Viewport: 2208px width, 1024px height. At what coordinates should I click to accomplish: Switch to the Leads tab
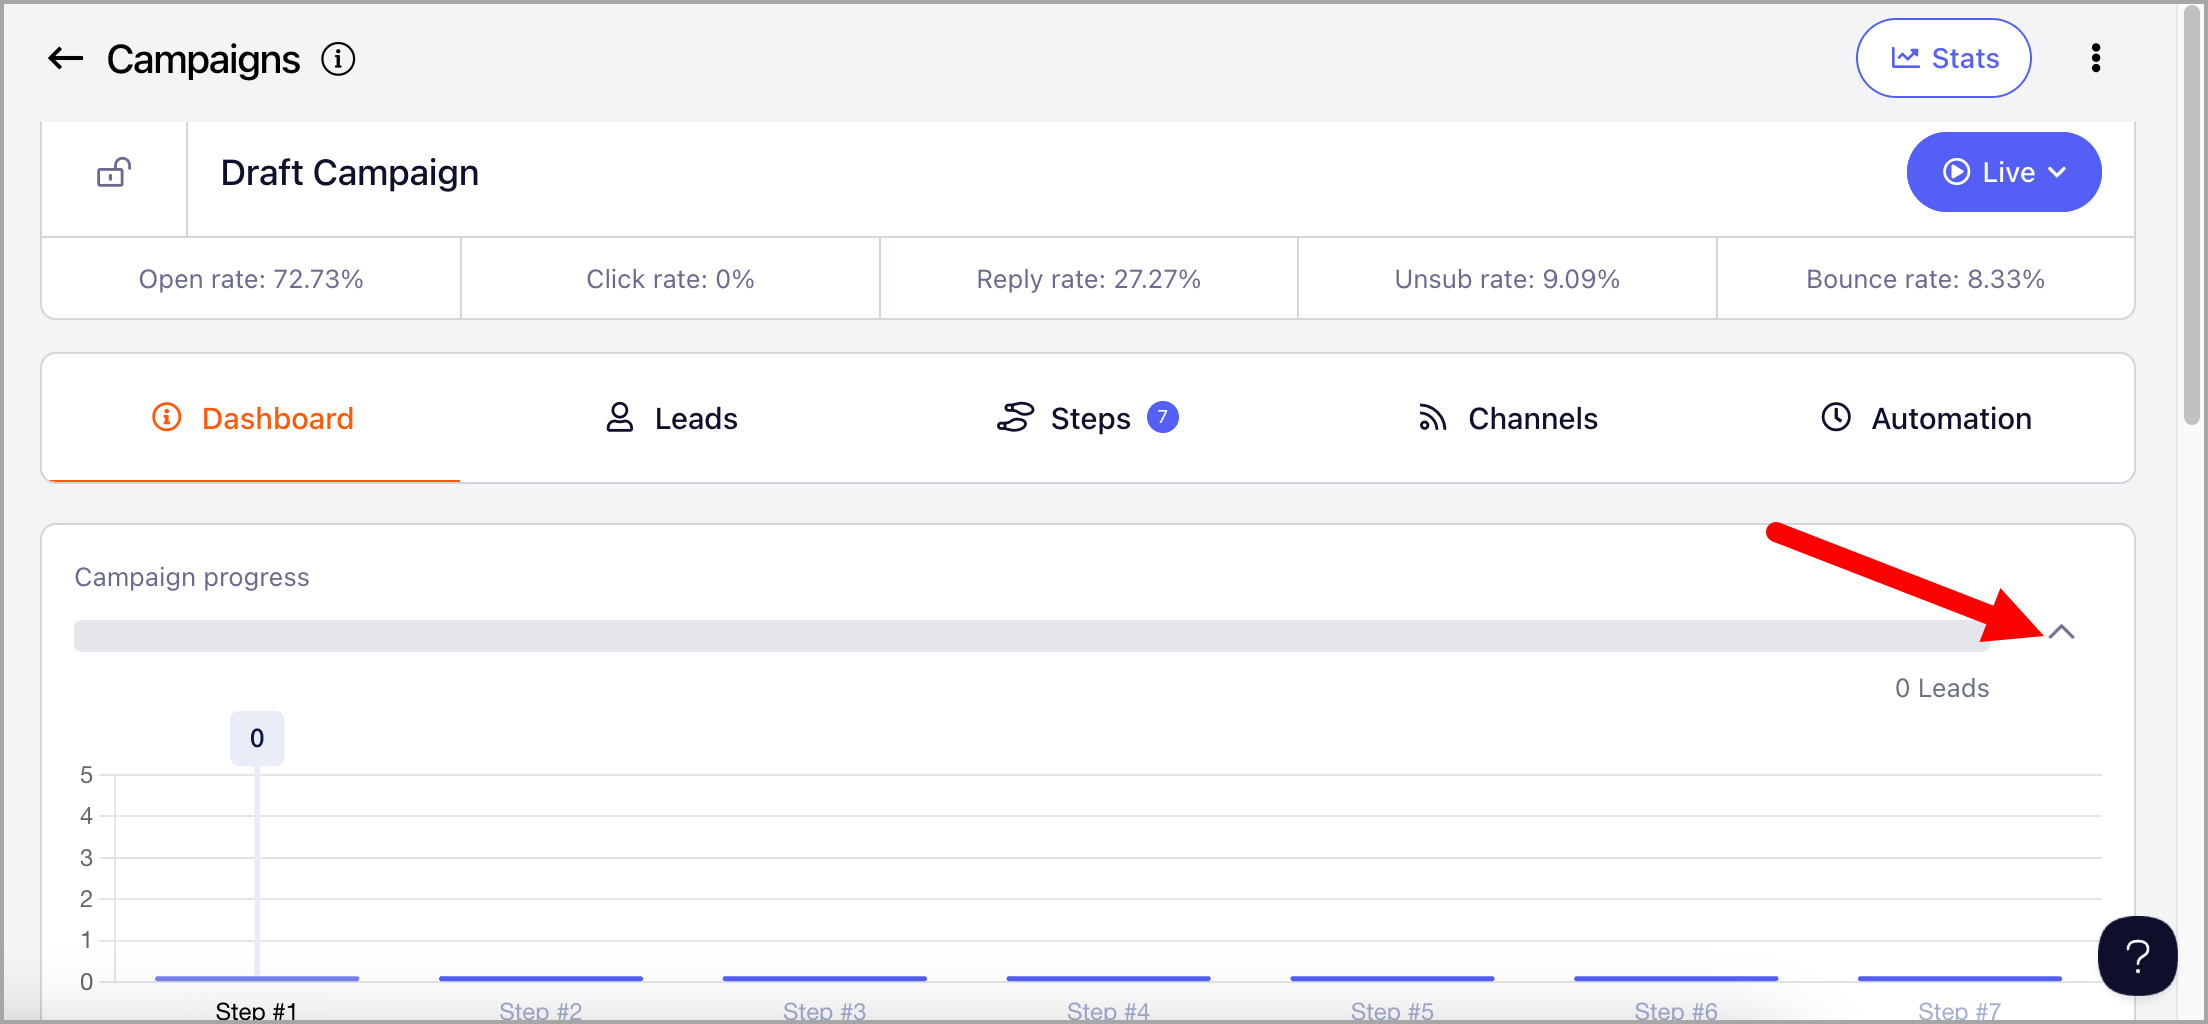click(672, 418)
